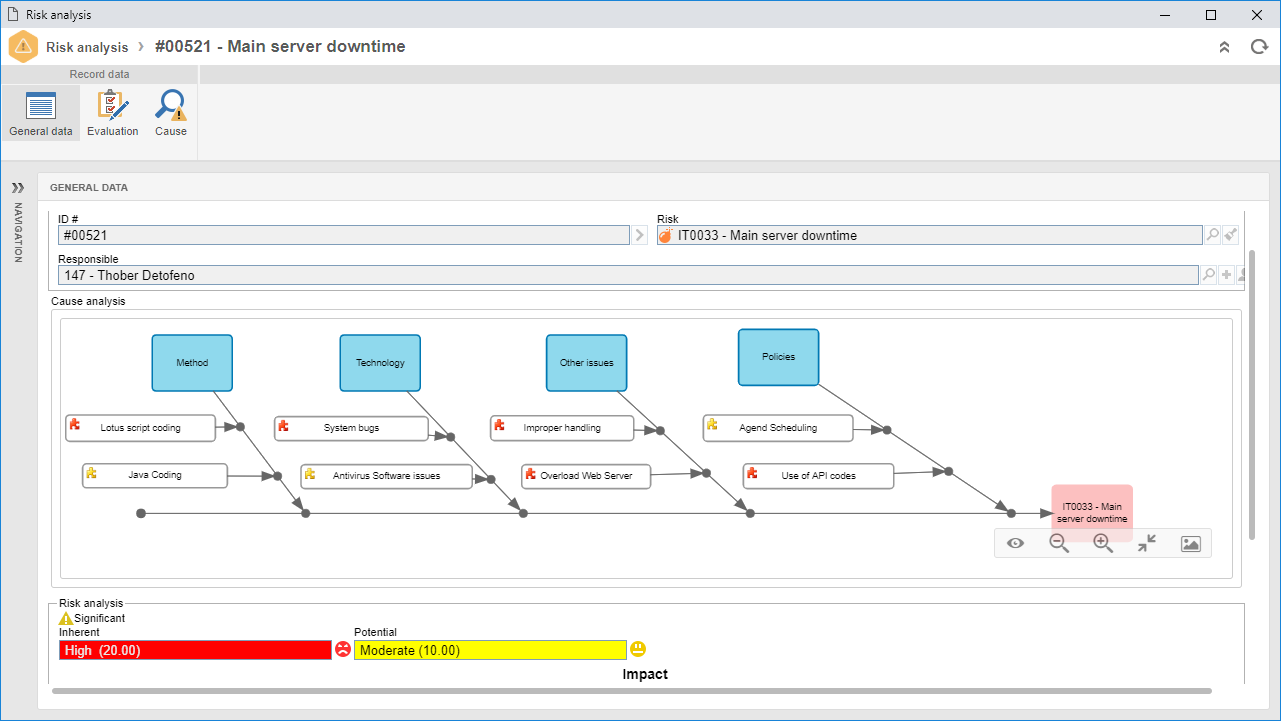Select the Improper handling cause
Screen dimensions: 1281x721
pyautogui.click(x=562, y=428)
